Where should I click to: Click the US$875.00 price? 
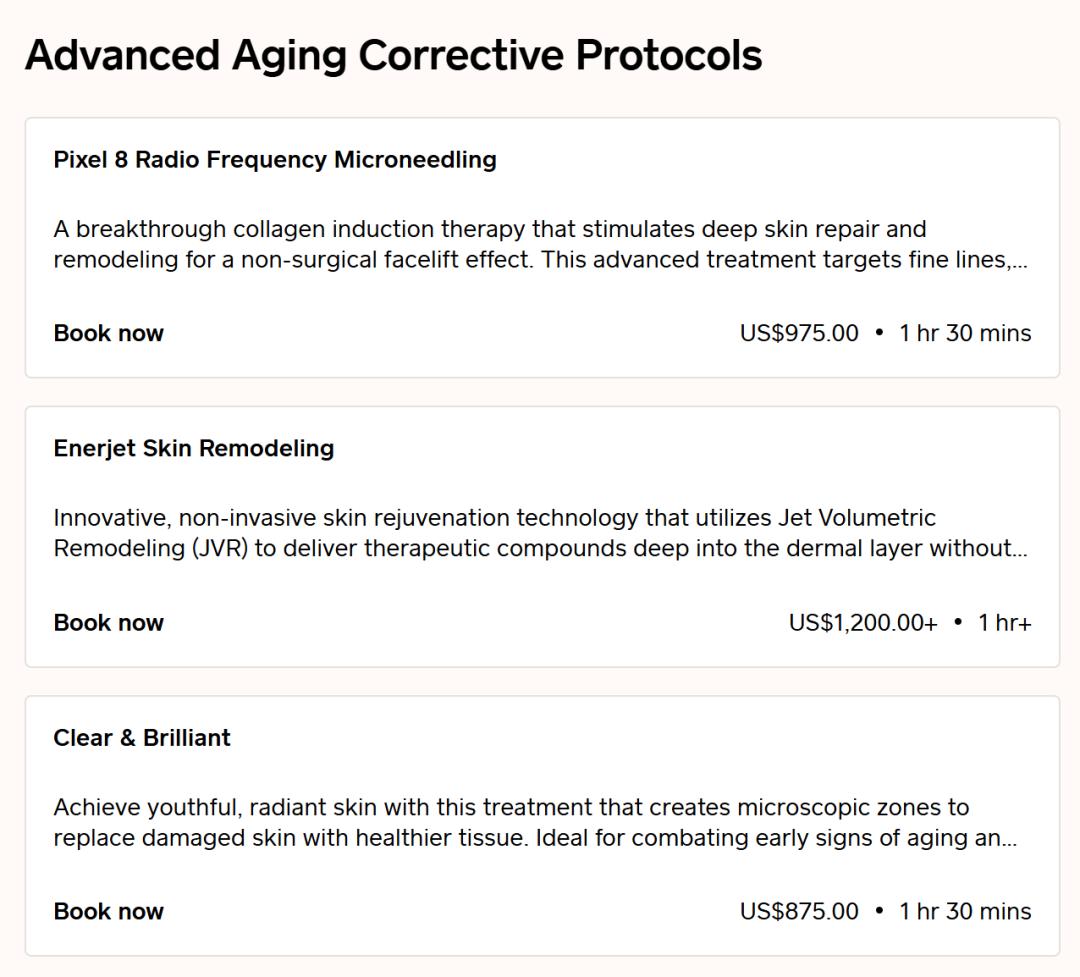tap(799, 911)
